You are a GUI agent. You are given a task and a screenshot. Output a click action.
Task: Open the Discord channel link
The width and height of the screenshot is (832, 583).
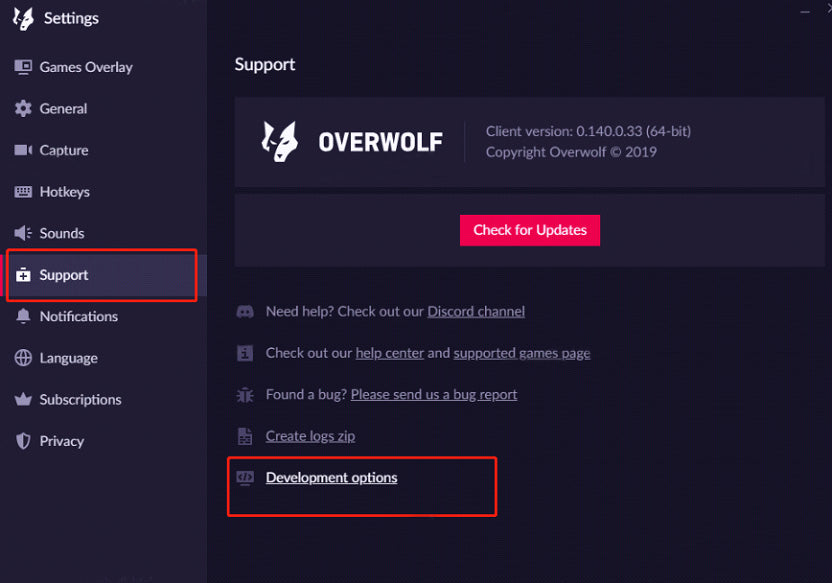pyautogui.click(x=476, y=311)
